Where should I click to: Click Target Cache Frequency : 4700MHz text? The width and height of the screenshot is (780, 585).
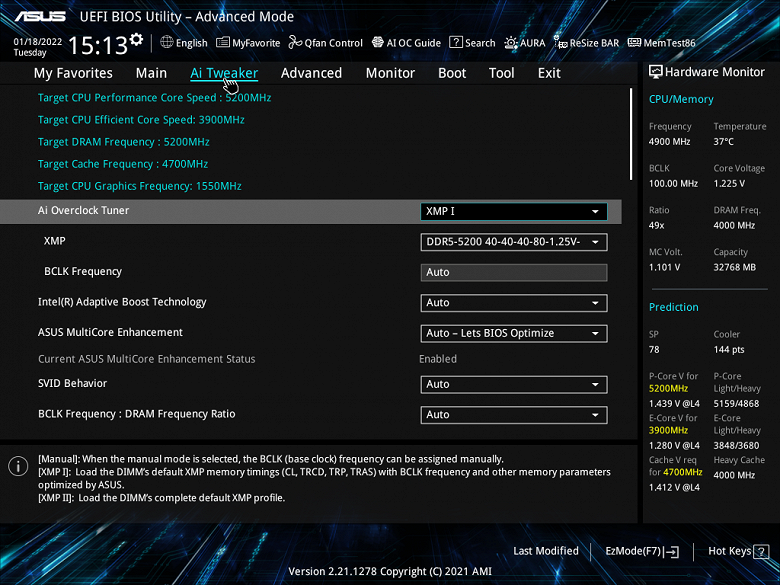point(123,164)
